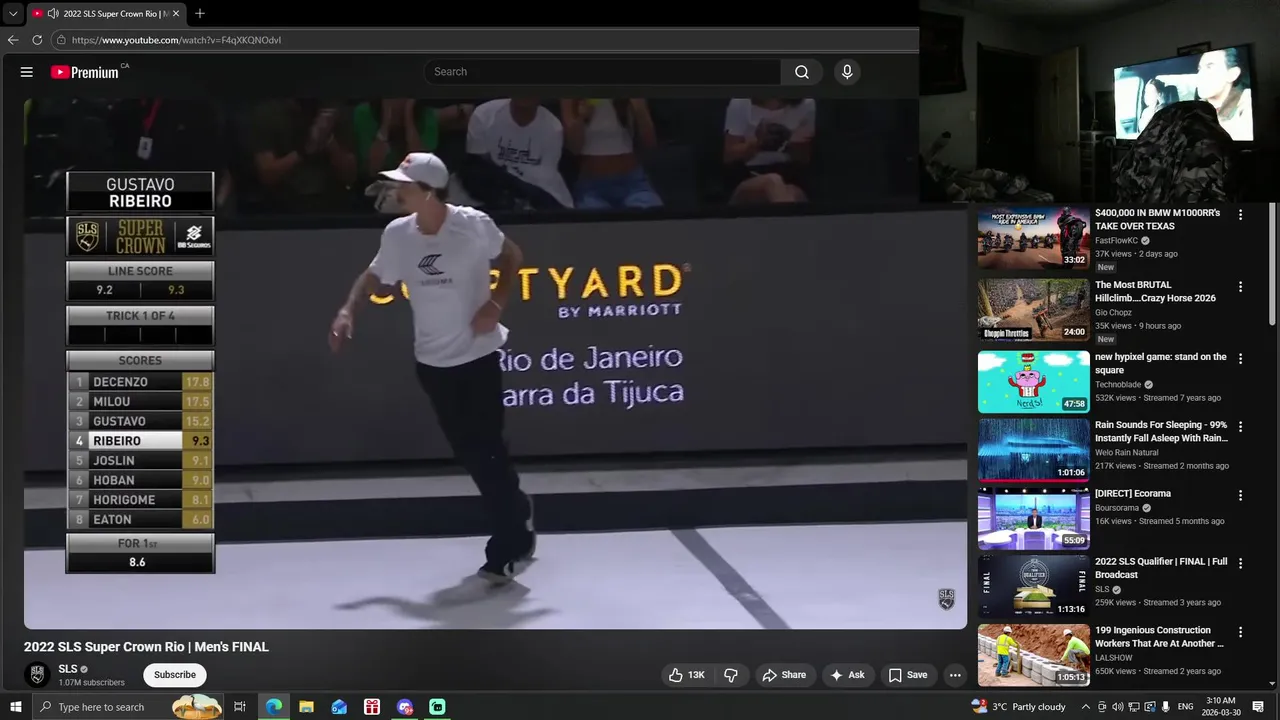Close the 2022 SLS Super Crown tab
This screenshot has height=720, width=1280.
tap(176, 14)
